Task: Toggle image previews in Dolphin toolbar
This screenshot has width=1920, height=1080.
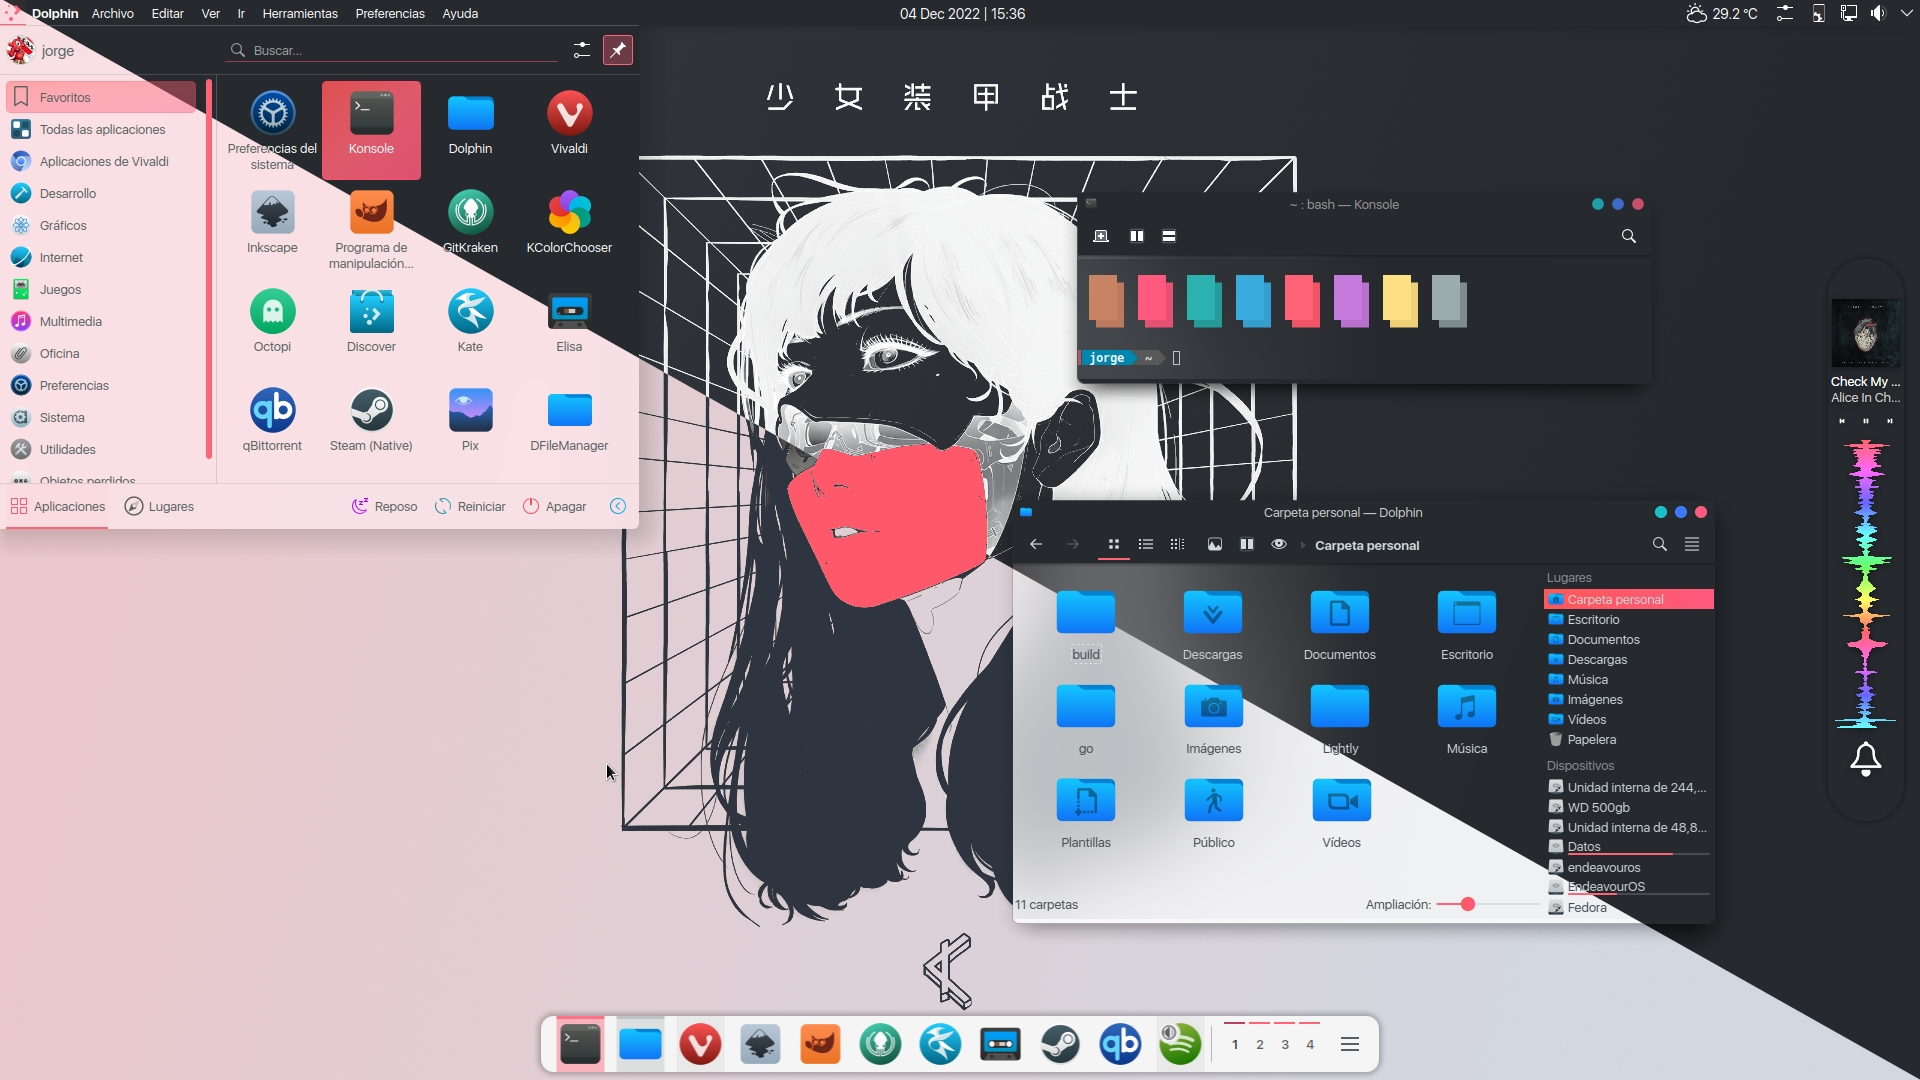Action: 1214,544
